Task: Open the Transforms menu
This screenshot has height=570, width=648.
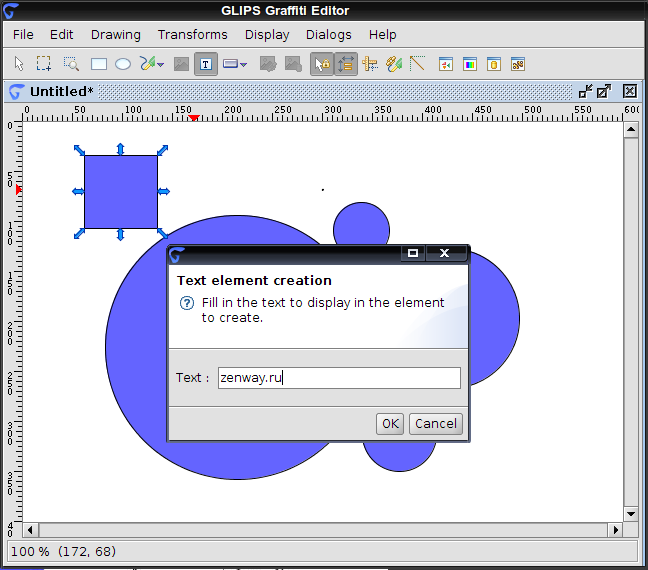Action: pyautogui.click(x=193, y=35)
